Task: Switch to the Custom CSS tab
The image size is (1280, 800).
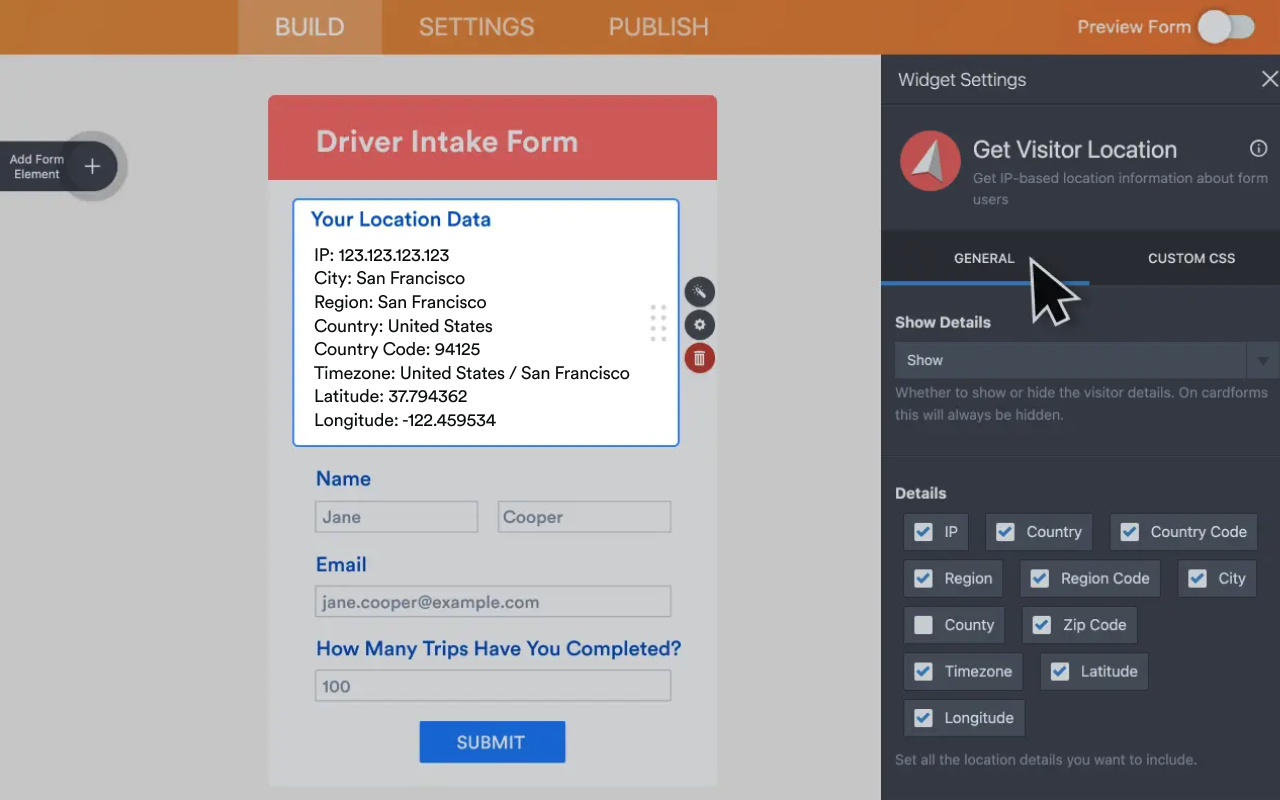Action: [1191, 258]
